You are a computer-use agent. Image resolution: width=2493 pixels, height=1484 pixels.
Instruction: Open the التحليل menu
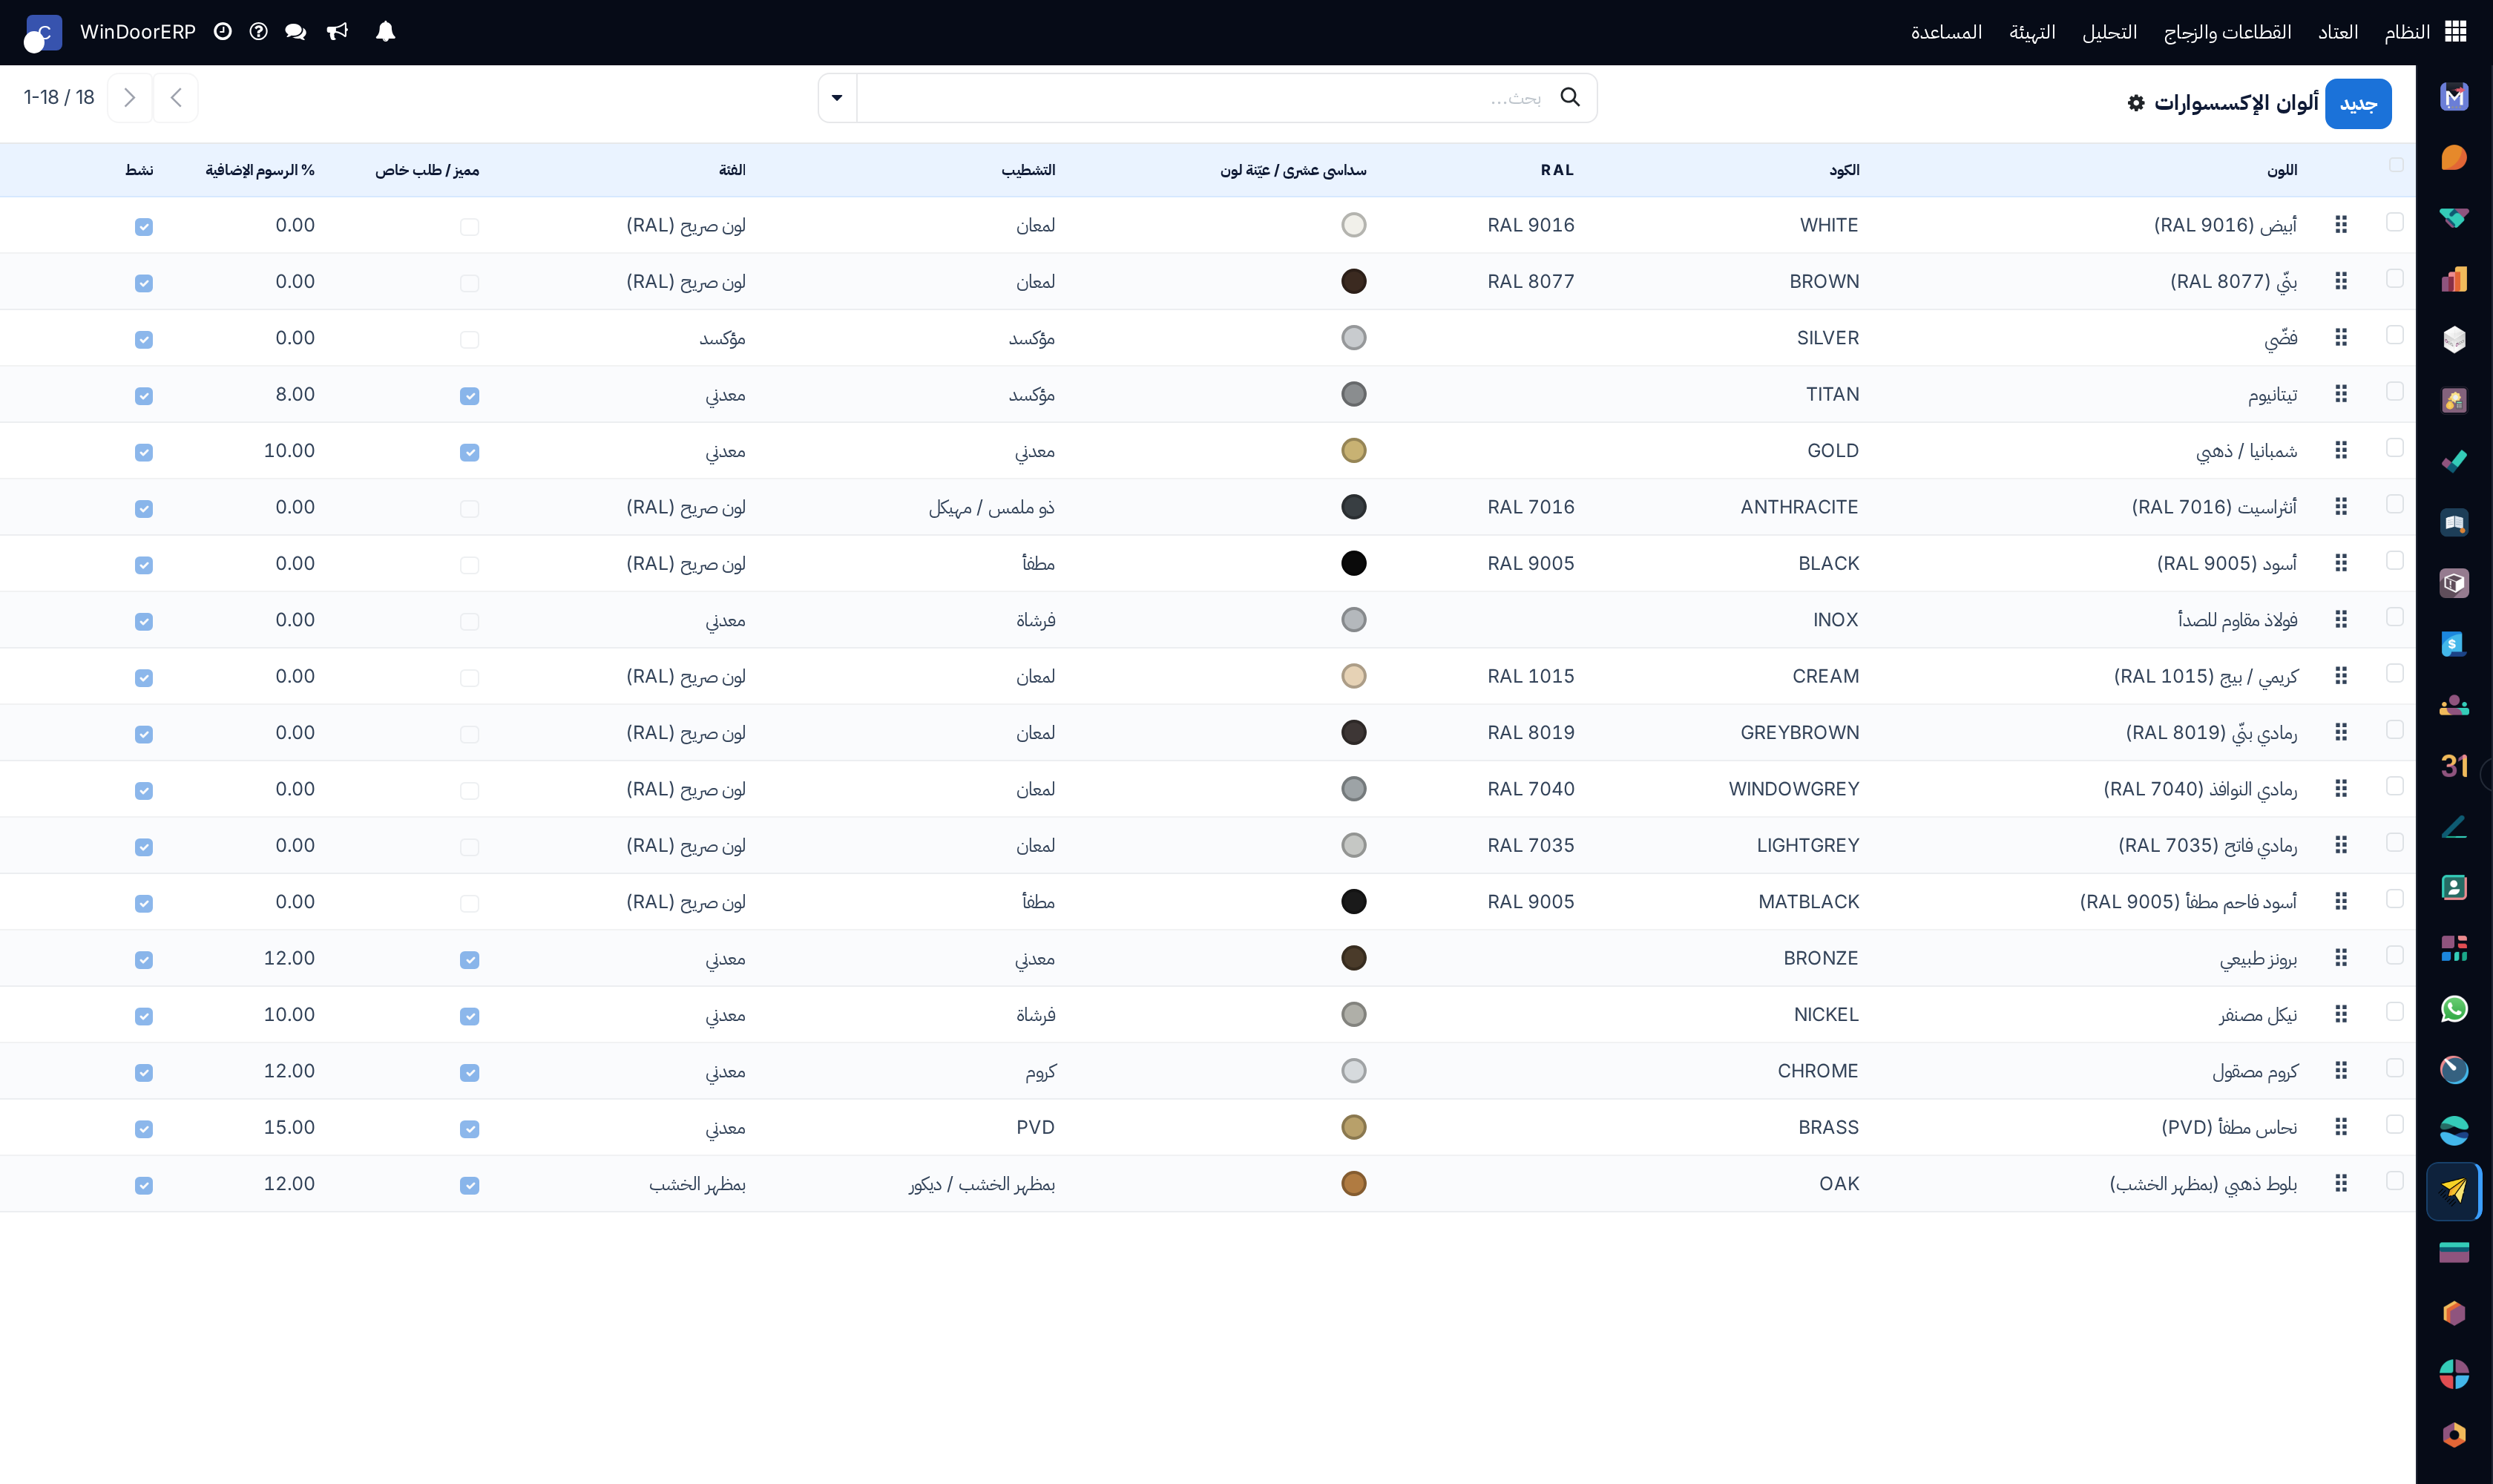click(2109, 32)
